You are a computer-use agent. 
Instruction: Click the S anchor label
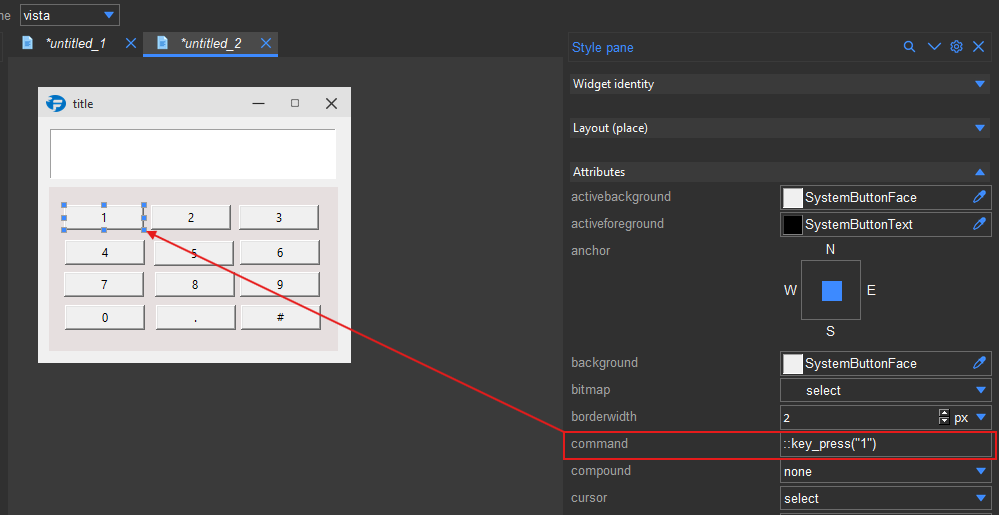point(830,331)
